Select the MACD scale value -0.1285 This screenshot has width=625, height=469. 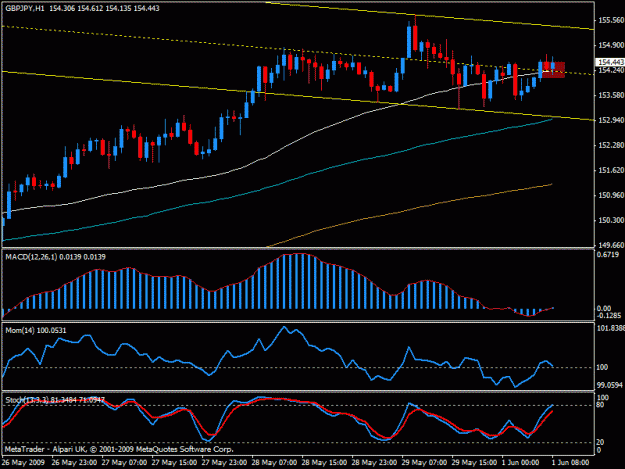click(x=609, y=316)
